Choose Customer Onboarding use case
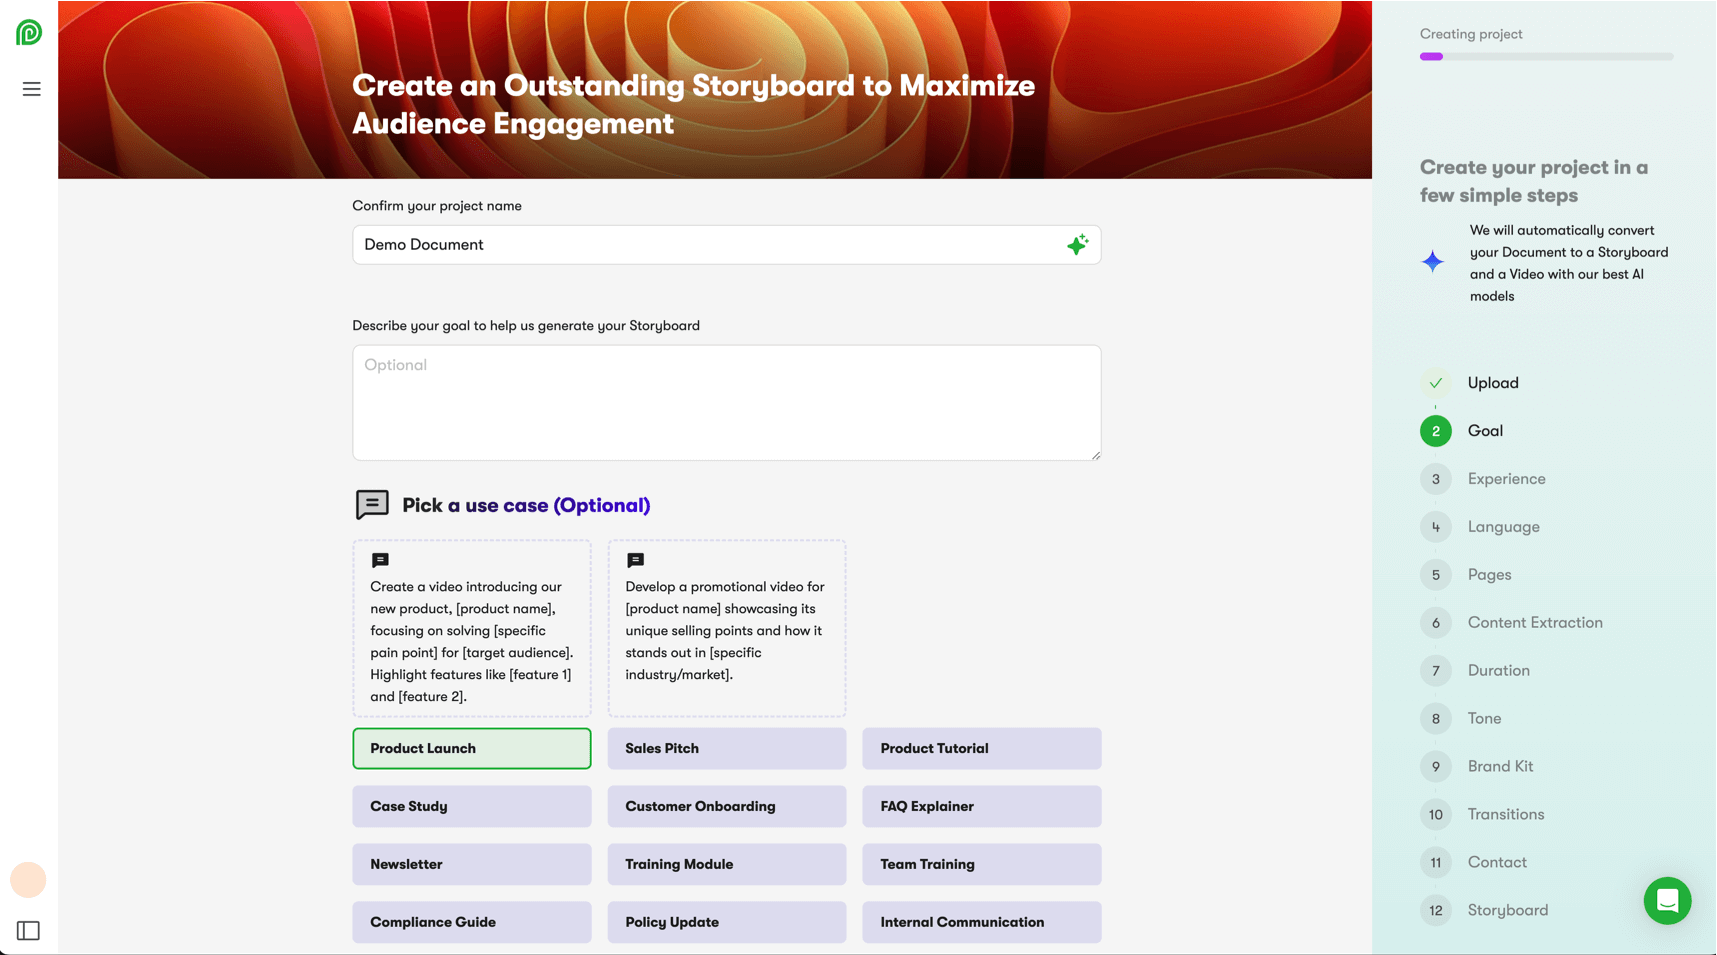Screen dimensions: 1717x955 coord(727,807)
